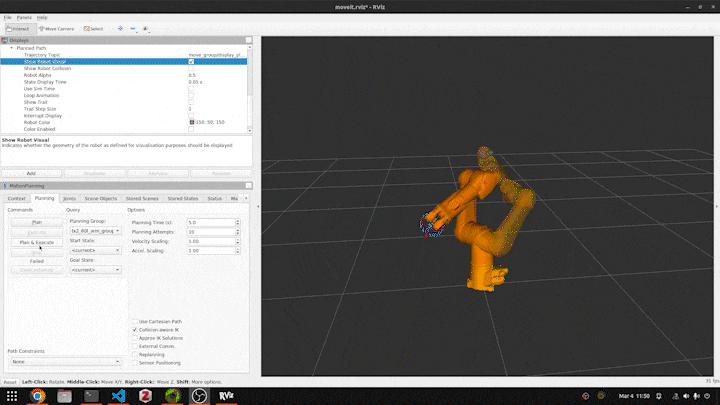Click the add tool plus icon
Screen dimensions: 720x405
coord(121,29)
